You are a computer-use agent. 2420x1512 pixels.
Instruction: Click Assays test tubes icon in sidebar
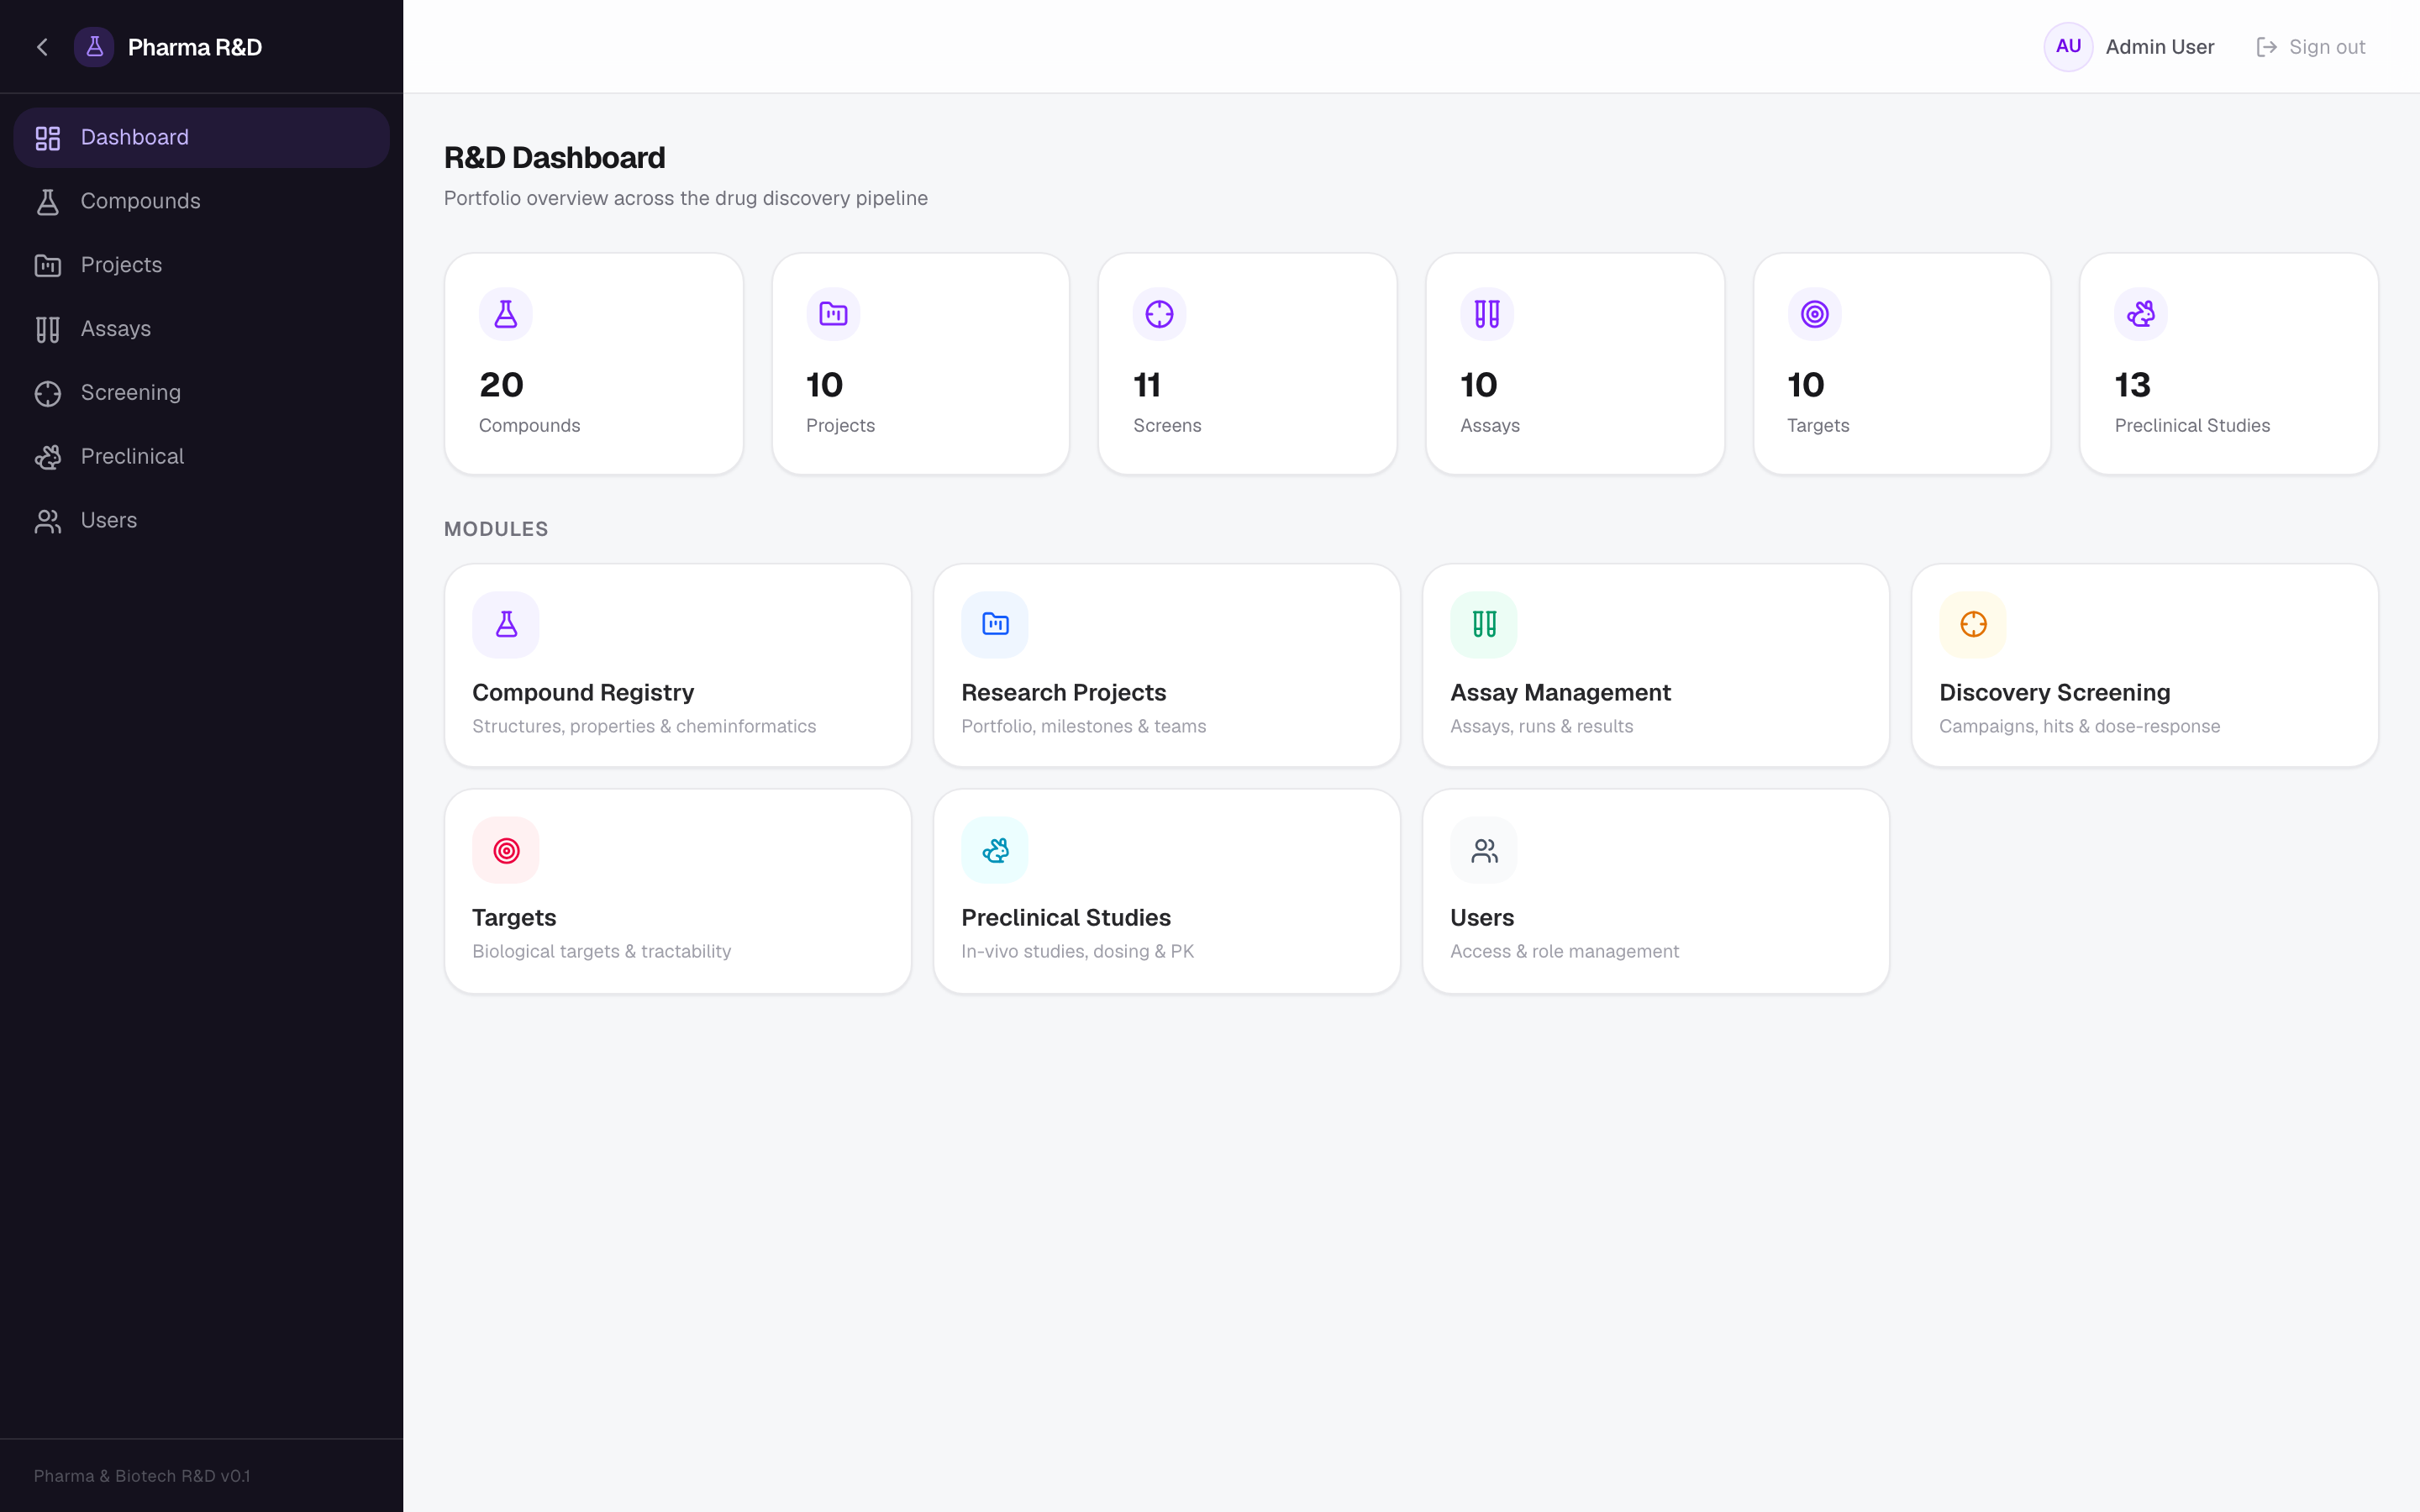pos(48,330)
